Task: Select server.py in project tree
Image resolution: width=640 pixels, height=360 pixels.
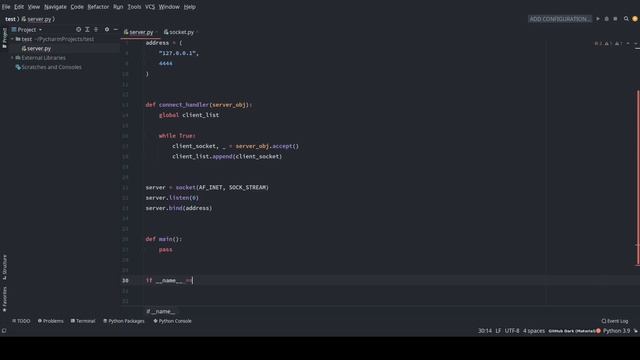Action: click(39, 48)
